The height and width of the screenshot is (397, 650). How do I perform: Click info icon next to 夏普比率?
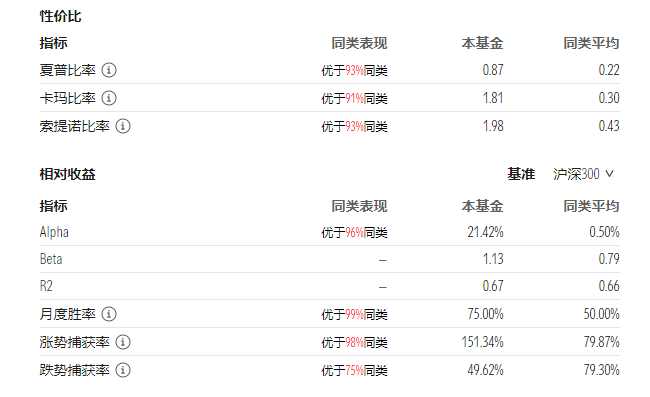[109, 70]
